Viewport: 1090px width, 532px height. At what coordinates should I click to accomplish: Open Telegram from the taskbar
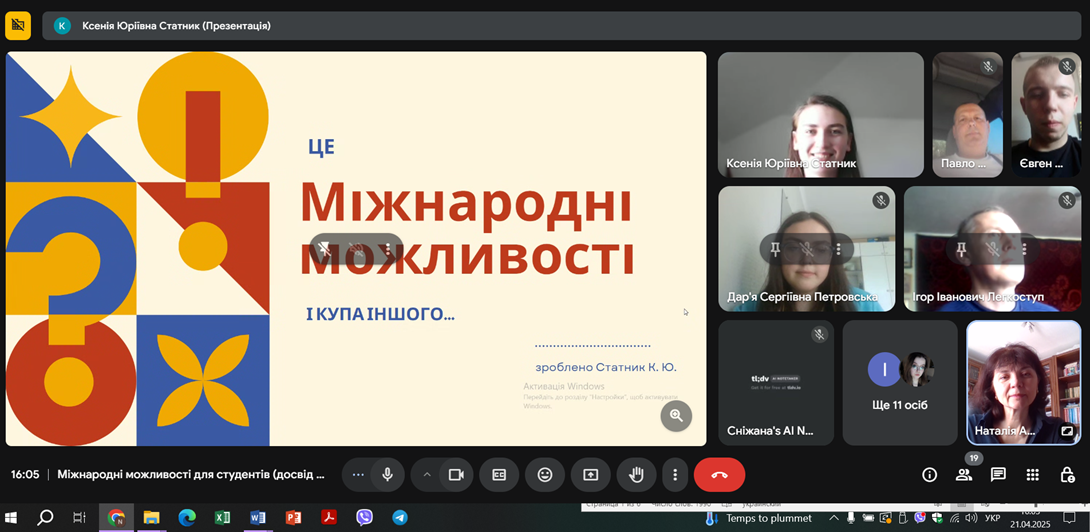(x=400, y=517)
